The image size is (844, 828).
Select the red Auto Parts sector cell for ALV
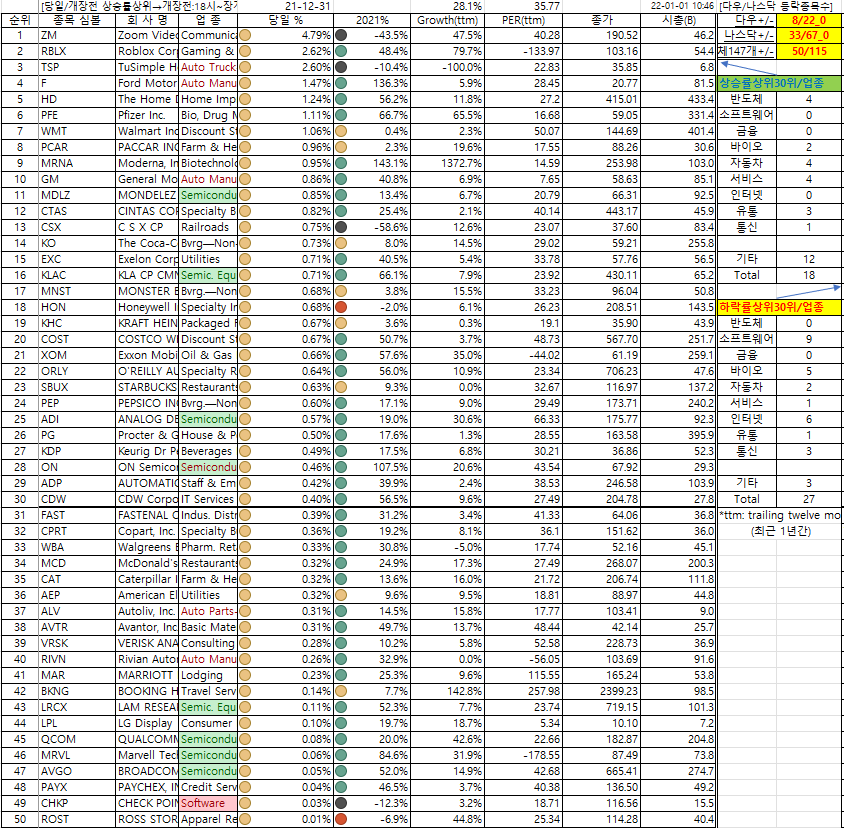[x=208, y=612]
